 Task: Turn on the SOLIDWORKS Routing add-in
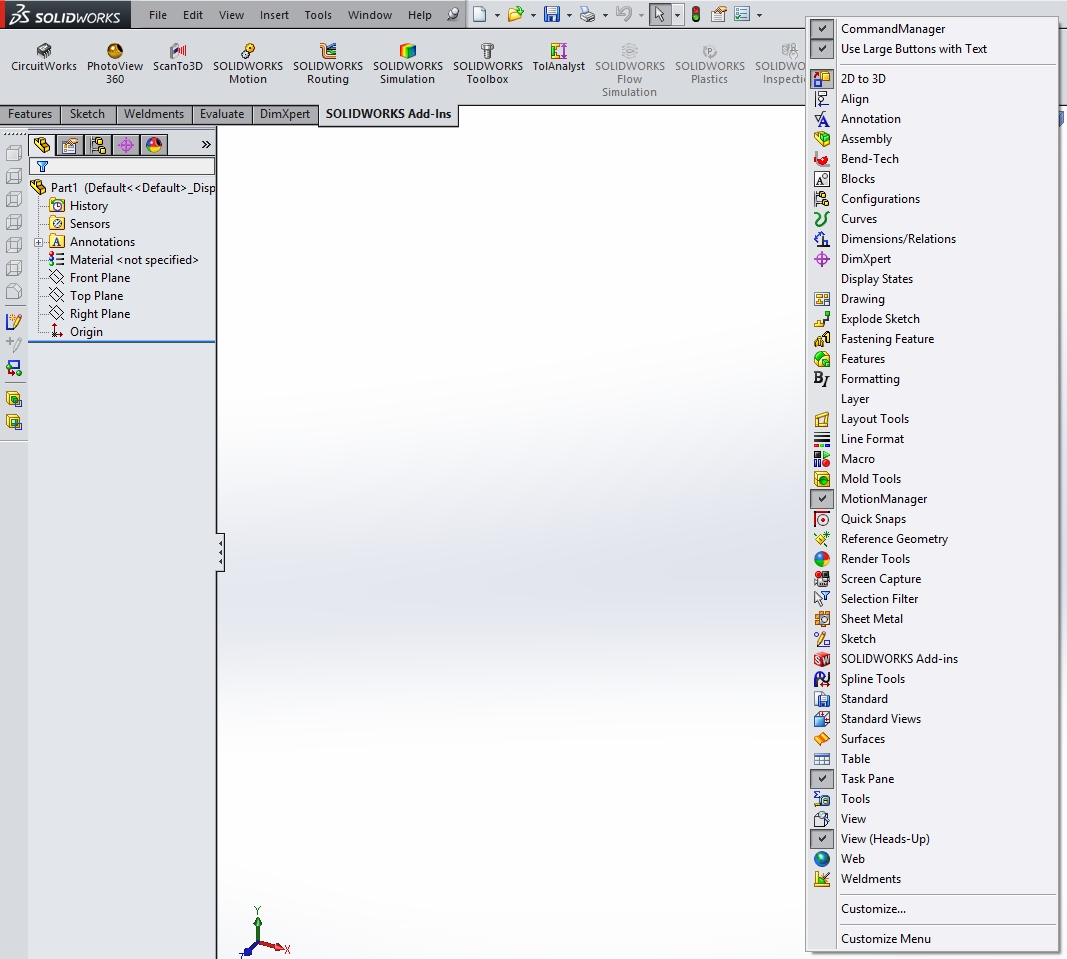pyautogui.click(x=328, y=63)
